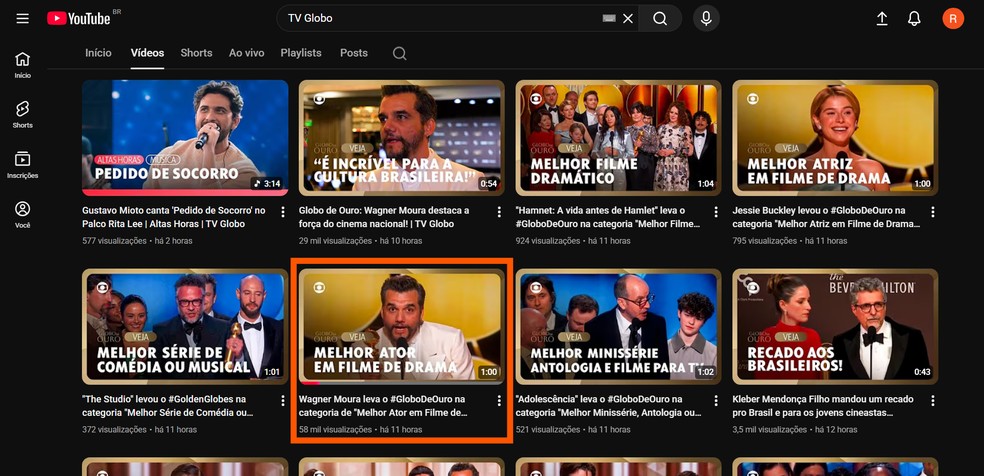
Task: Play 'É incrível para a cultura brasileira' thumbnail
Action: (x=402, y=138)
